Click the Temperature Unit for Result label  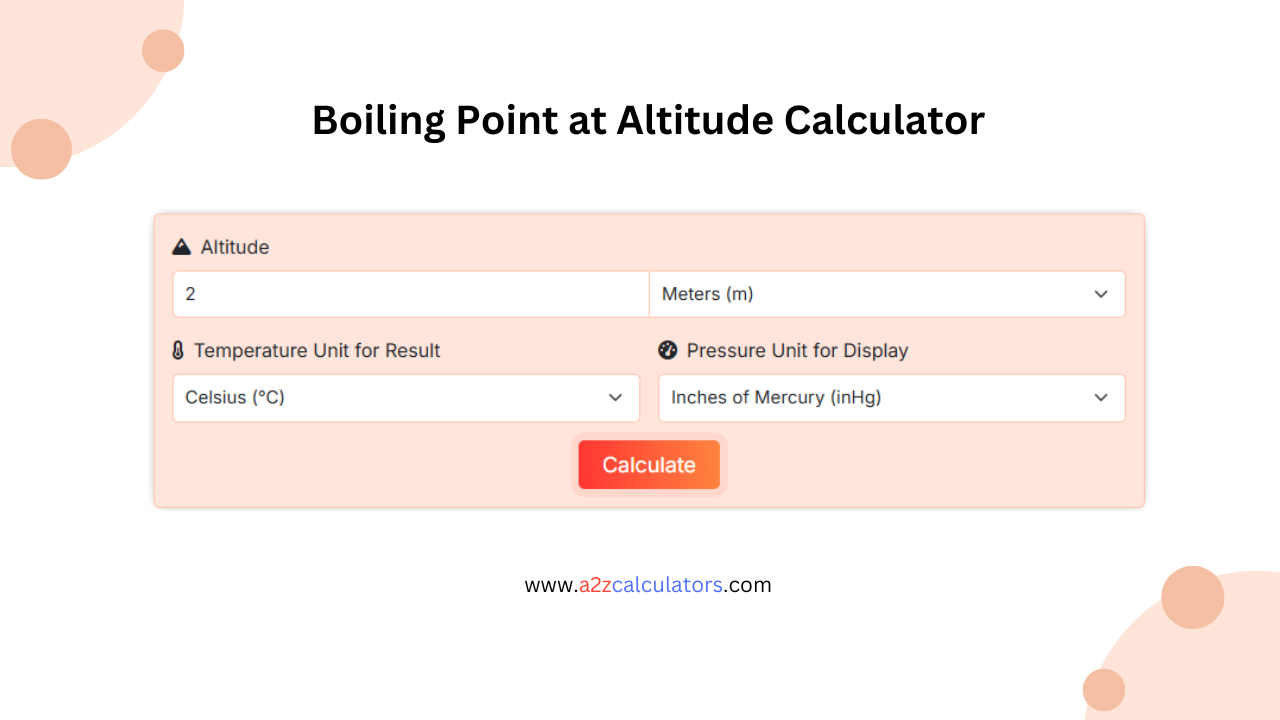[x=317, y=350]
